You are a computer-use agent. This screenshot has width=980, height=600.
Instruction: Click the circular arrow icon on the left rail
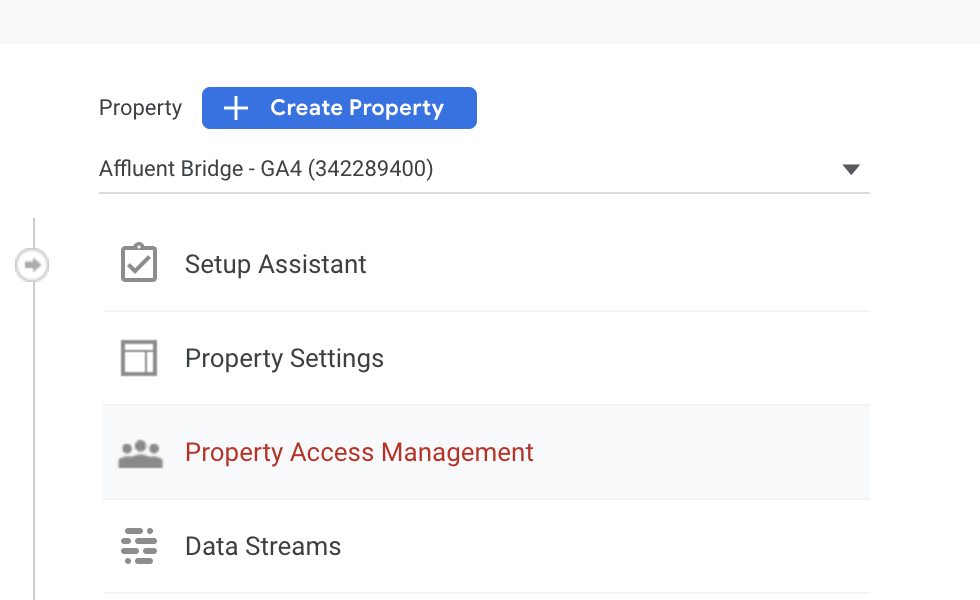tap(33, 264)
